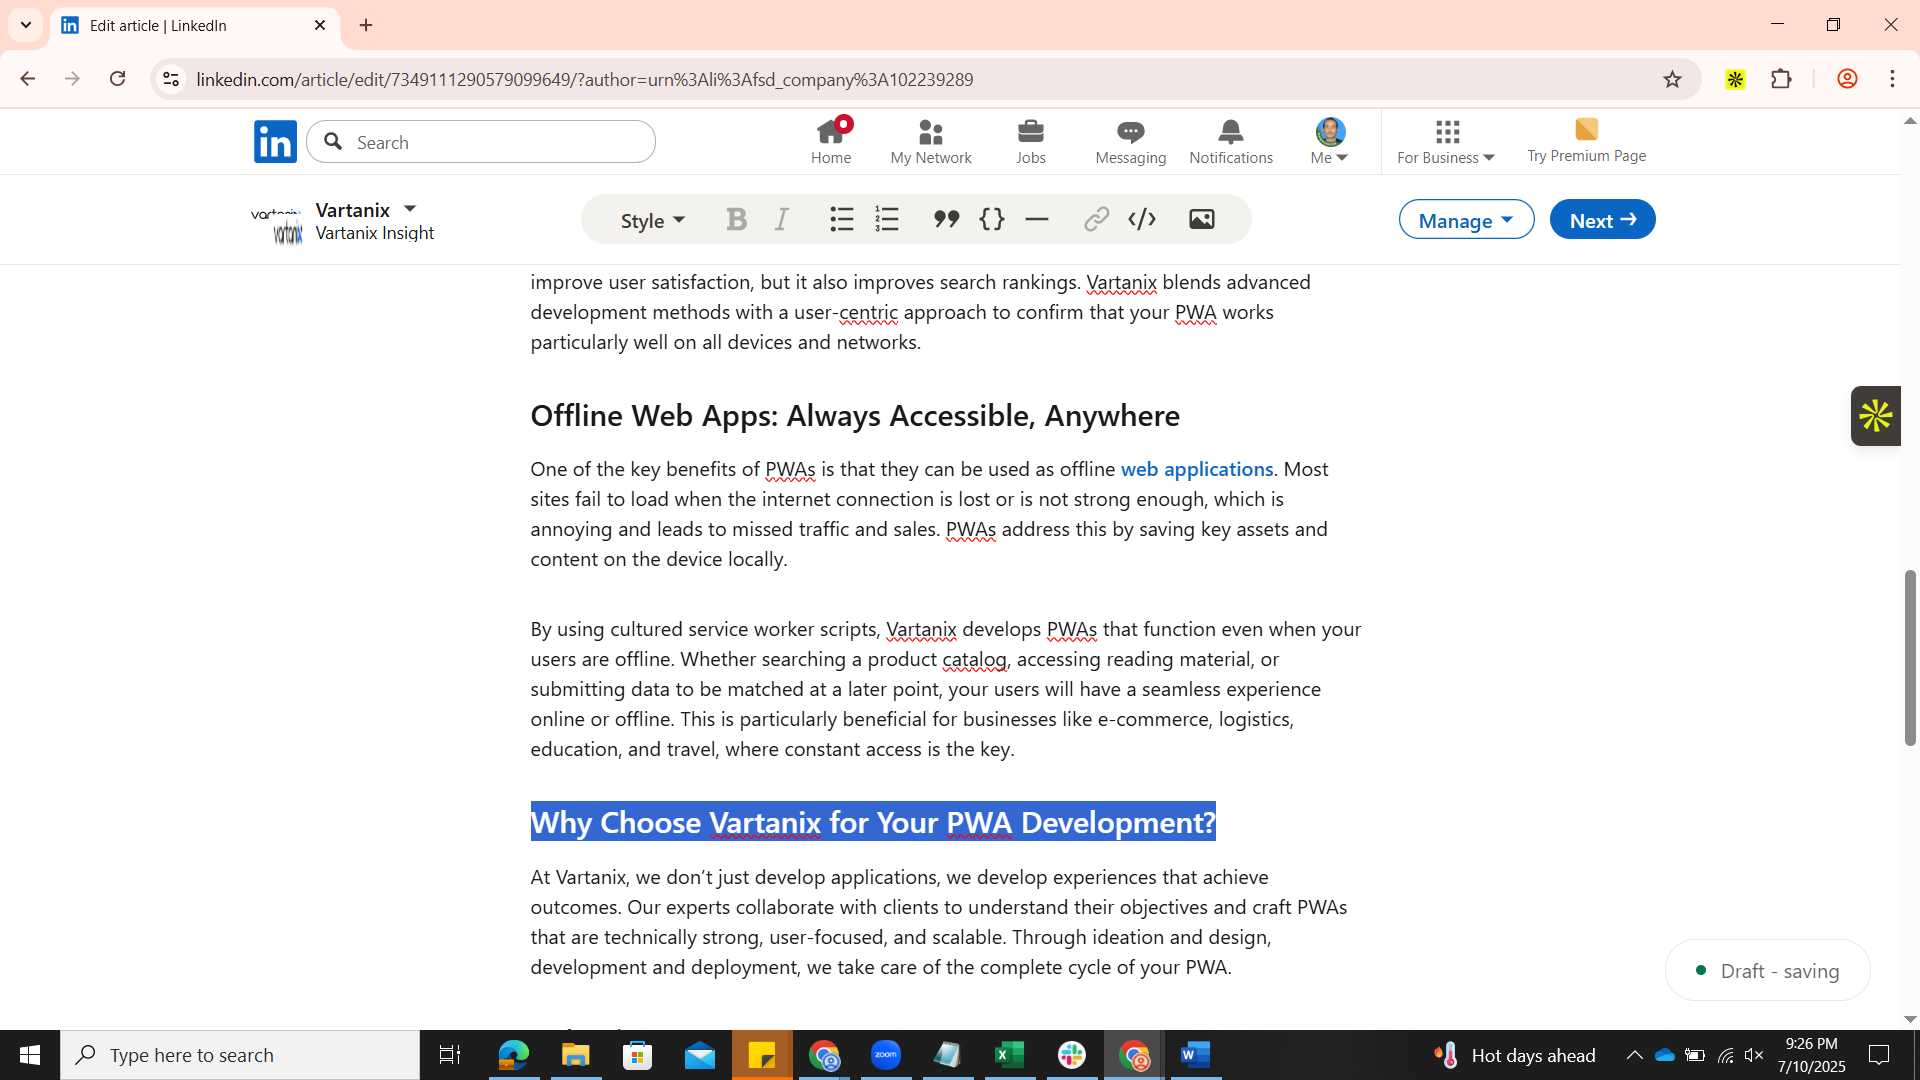This screenshot has height=1080, width=1920.
Task: Open a new browser tab
Action: pyautogui.click(x=366, y=25)
